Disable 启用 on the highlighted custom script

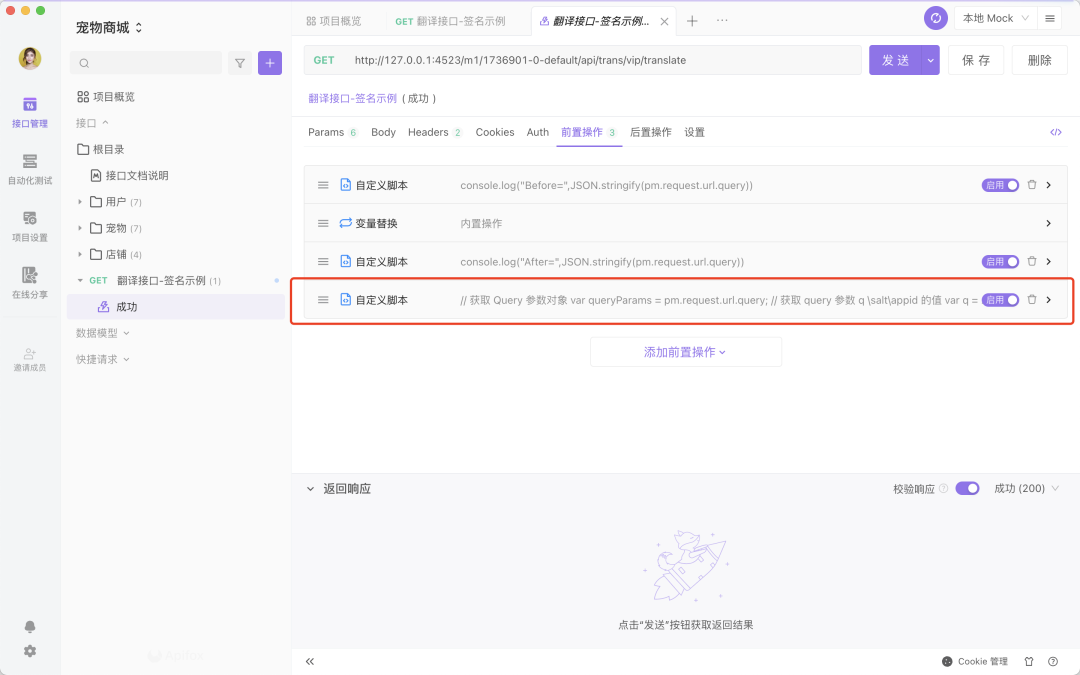pyautogui.click(x=999, y=299)
